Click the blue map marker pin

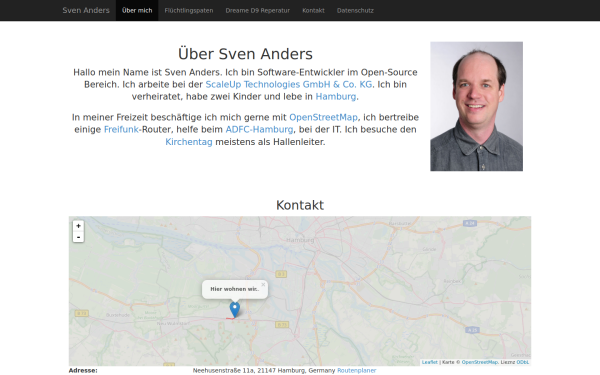click(235, 309)
